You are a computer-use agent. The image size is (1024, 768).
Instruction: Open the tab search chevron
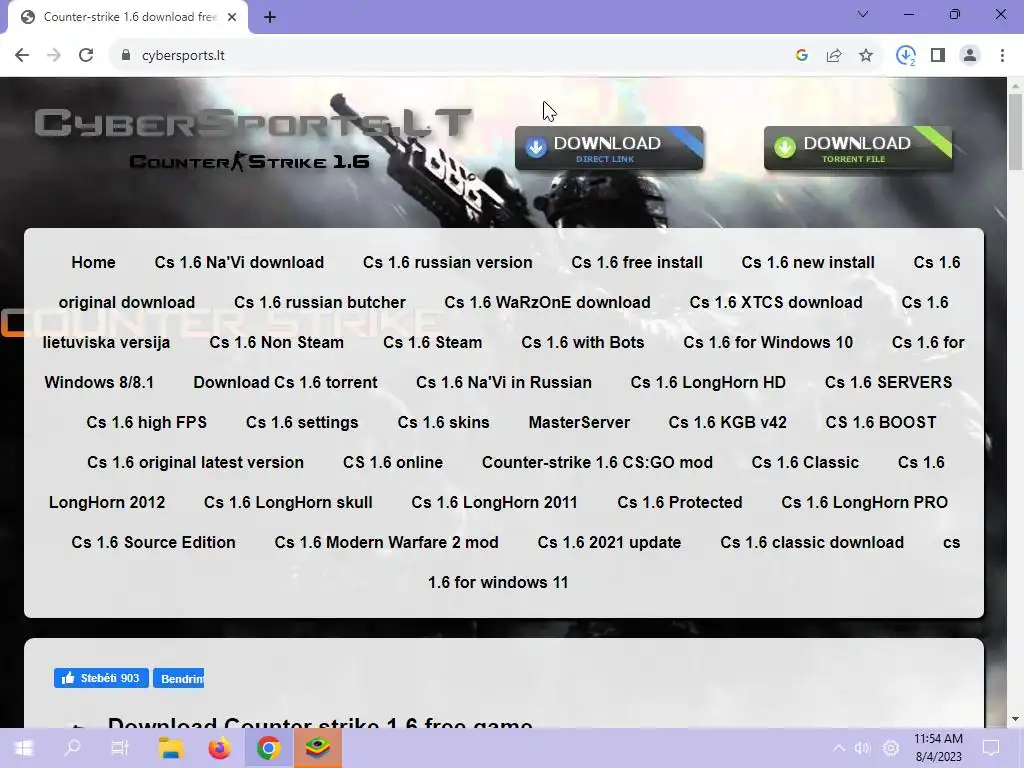[x=863, y=14]
